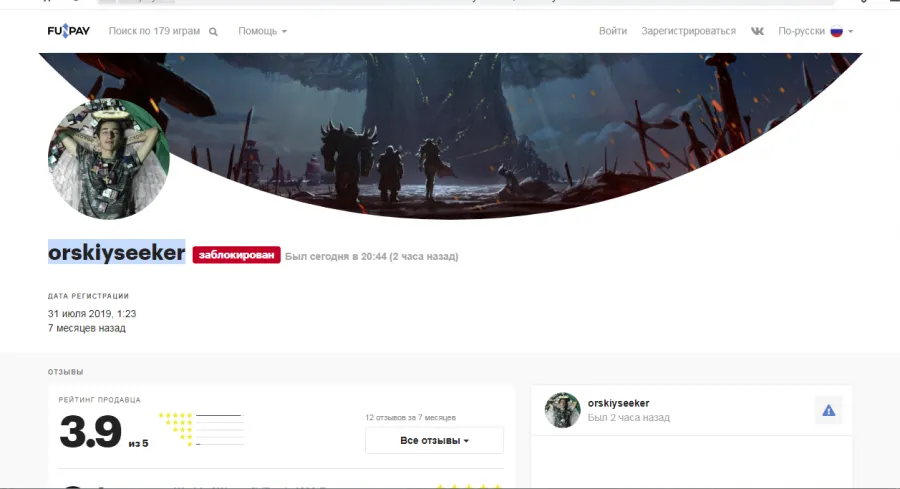Viewport: 900px width, 489px height.
Task: Expand the Помощь dropdown menu
Action: [x=262, y=31]
